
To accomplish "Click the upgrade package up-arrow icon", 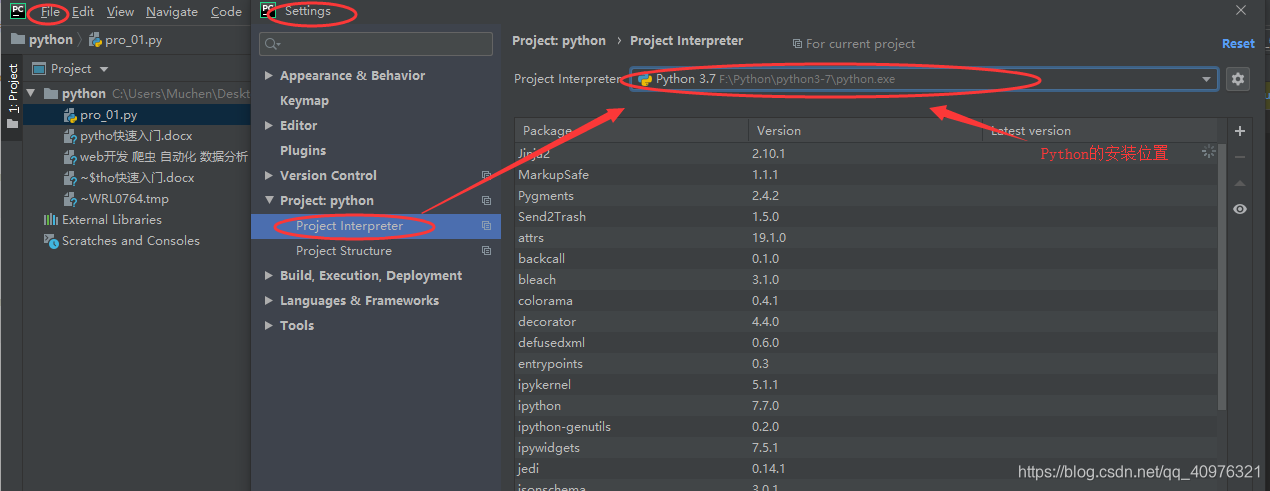I will tap(1240, 183).
